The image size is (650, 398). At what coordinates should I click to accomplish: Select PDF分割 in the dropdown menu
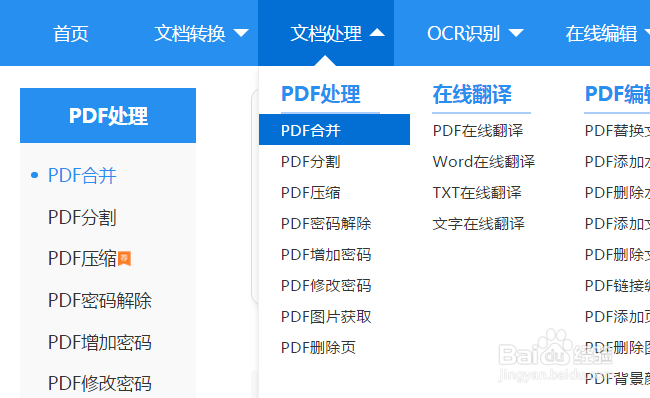pyautogui.click(x=310, y=162)
